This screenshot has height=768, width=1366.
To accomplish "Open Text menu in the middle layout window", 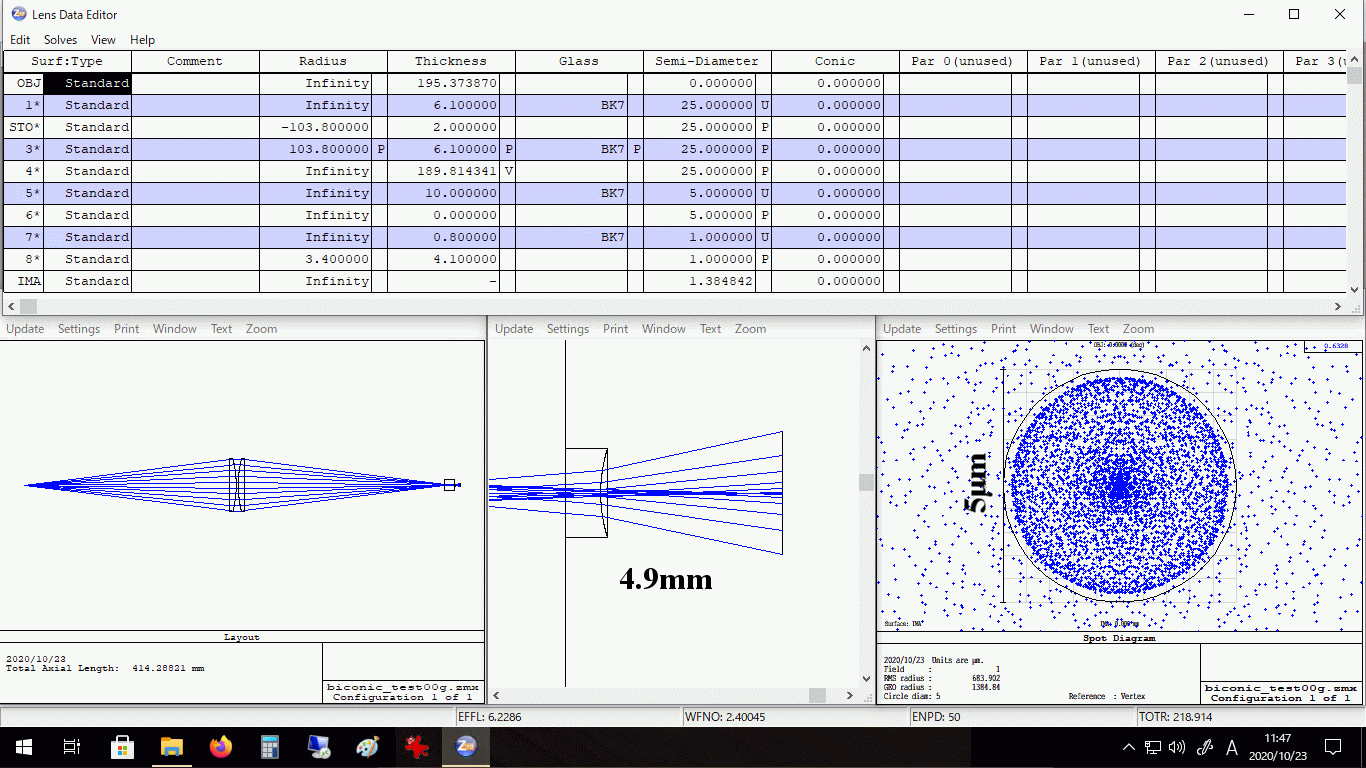I will pyautogui.click(x=710, y=329).
